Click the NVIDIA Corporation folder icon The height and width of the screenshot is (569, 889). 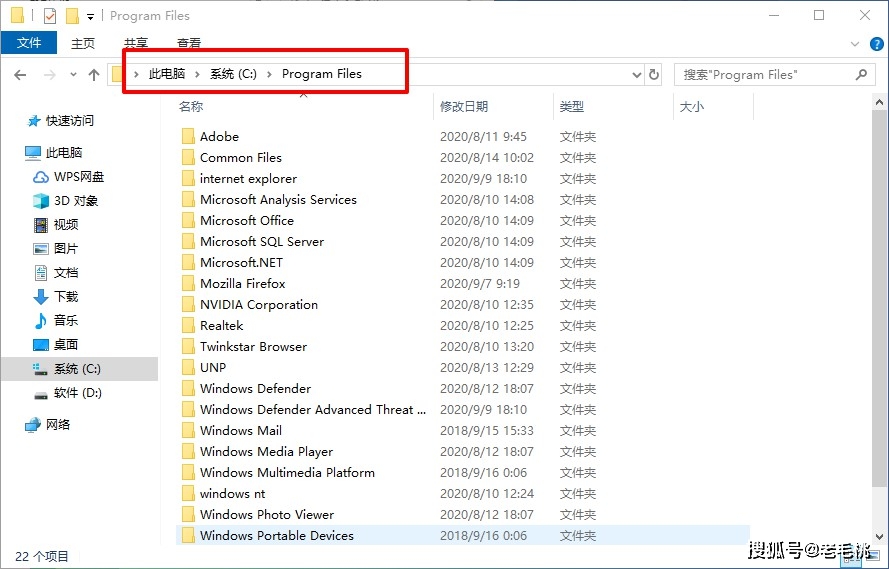click(188, 304)
